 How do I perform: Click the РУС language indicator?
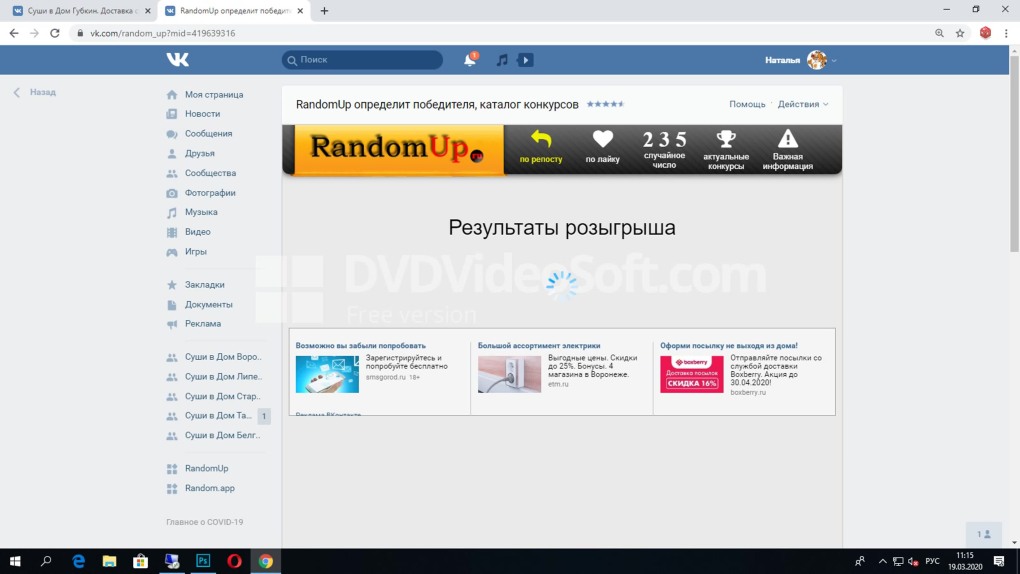click(x=932, y=561)
